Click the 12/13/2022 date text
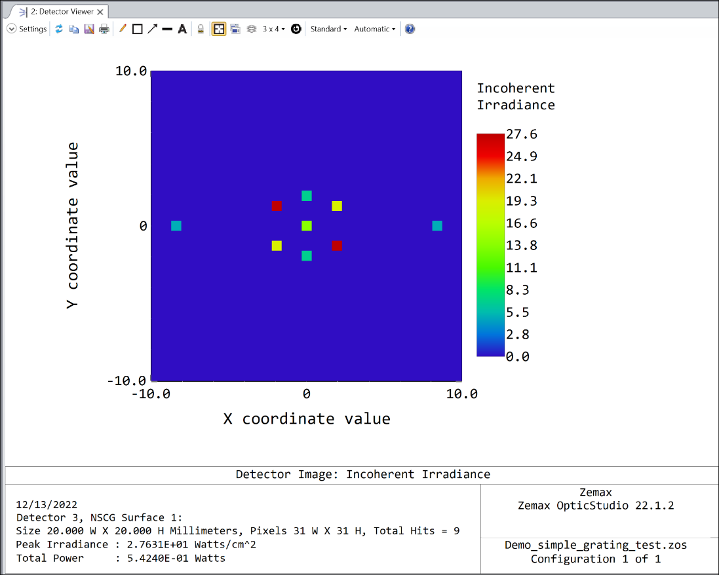 (x=46, y=504)
